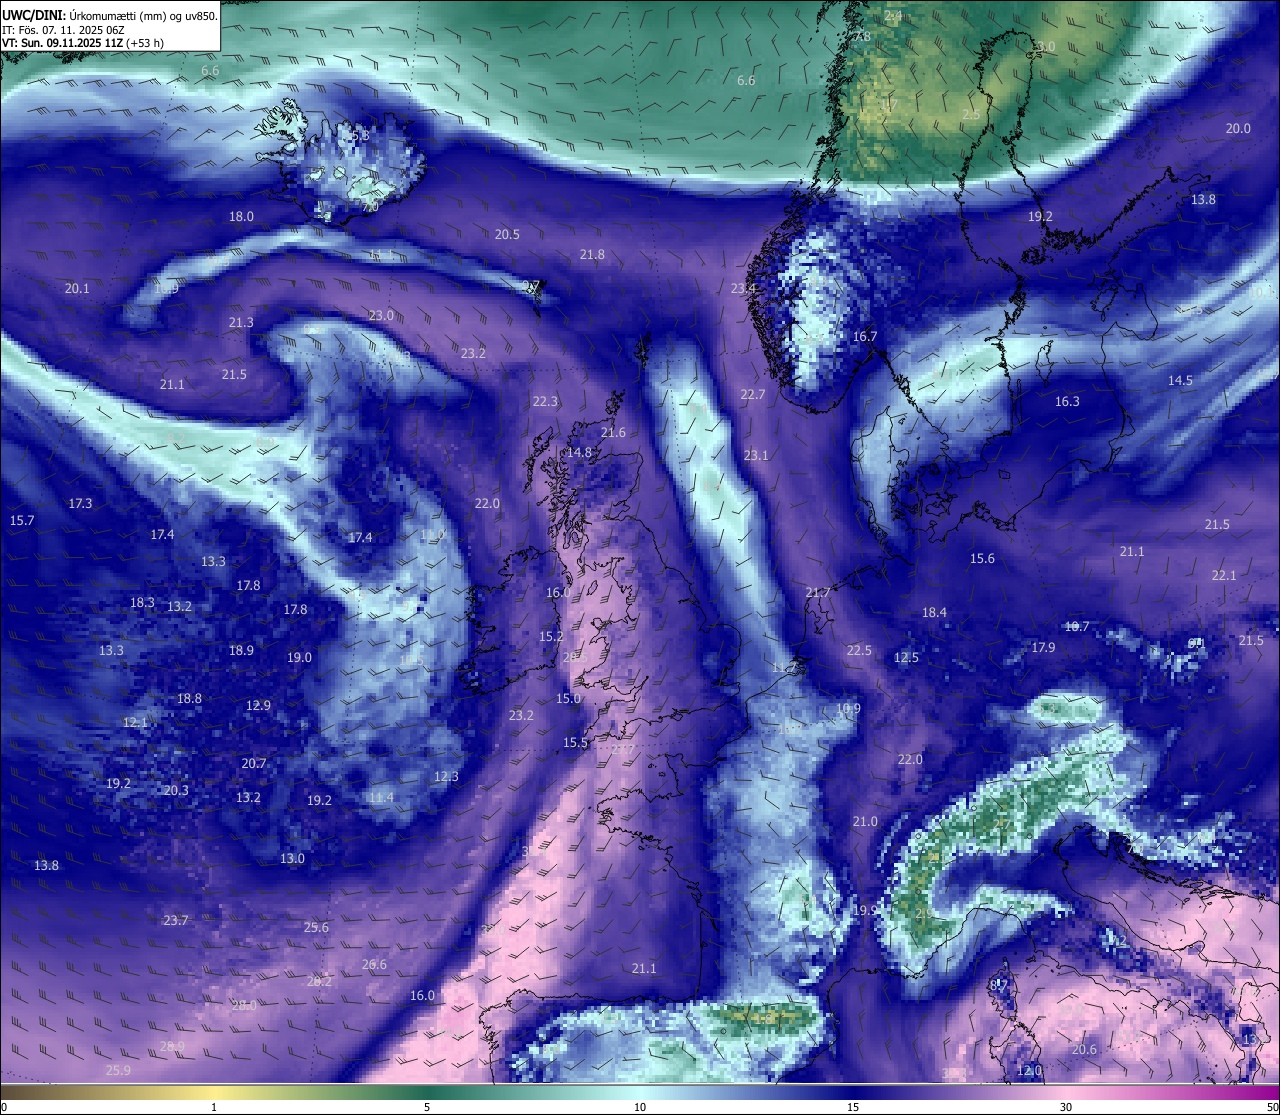
Task: Click the 23.7 value on the map
Action: click(x=176, y=920)
